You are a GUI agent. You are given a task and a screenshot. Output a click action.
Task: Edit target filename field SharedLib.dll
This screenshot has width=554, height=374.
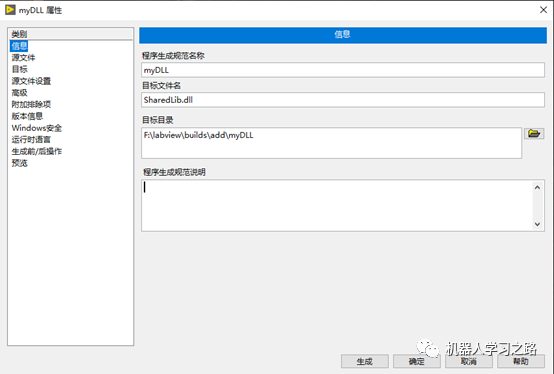[343, 100]
